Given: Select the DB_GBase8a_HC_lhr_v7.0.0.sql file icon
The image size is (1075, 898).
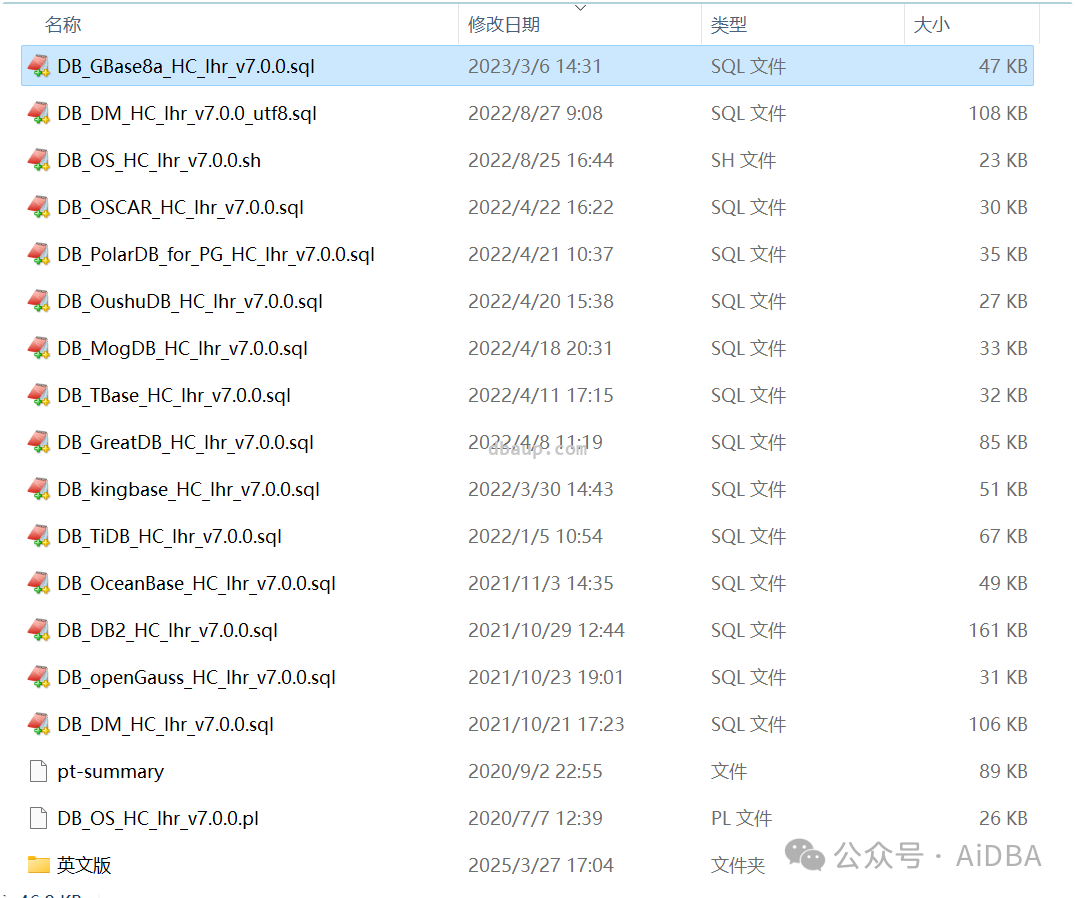Looking at the screenshot, I should pyautogui.click(x=38, y=66).
